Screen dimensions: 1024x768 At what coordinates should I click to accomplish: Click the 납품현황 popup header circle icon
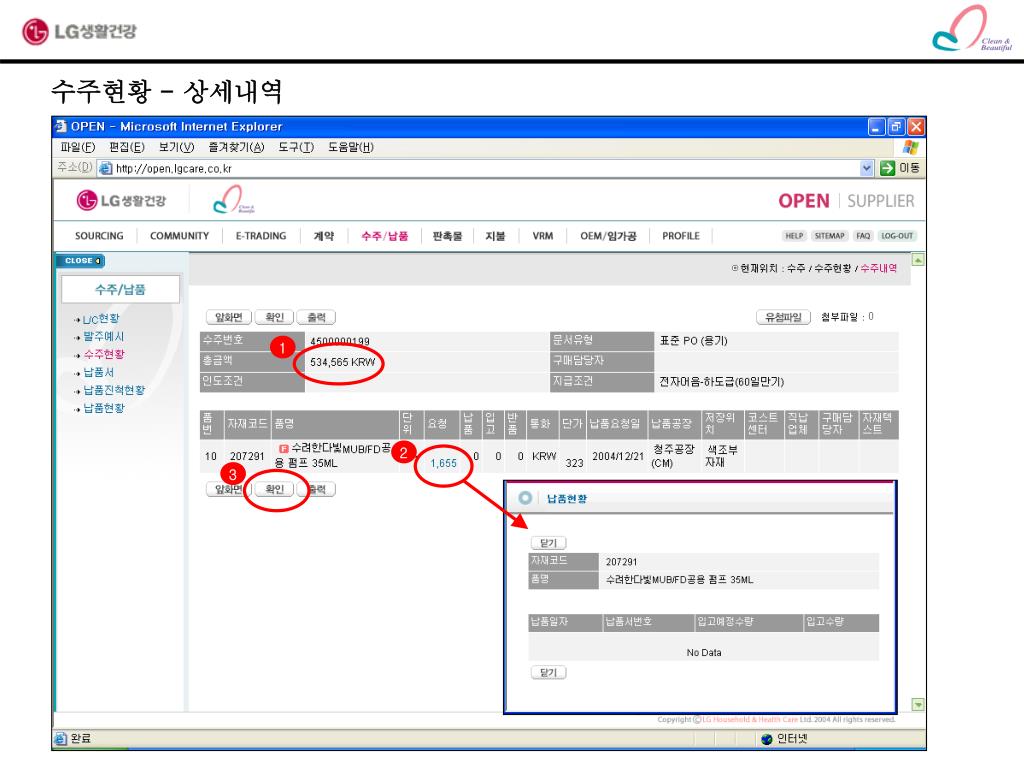(x=524, y=498)
